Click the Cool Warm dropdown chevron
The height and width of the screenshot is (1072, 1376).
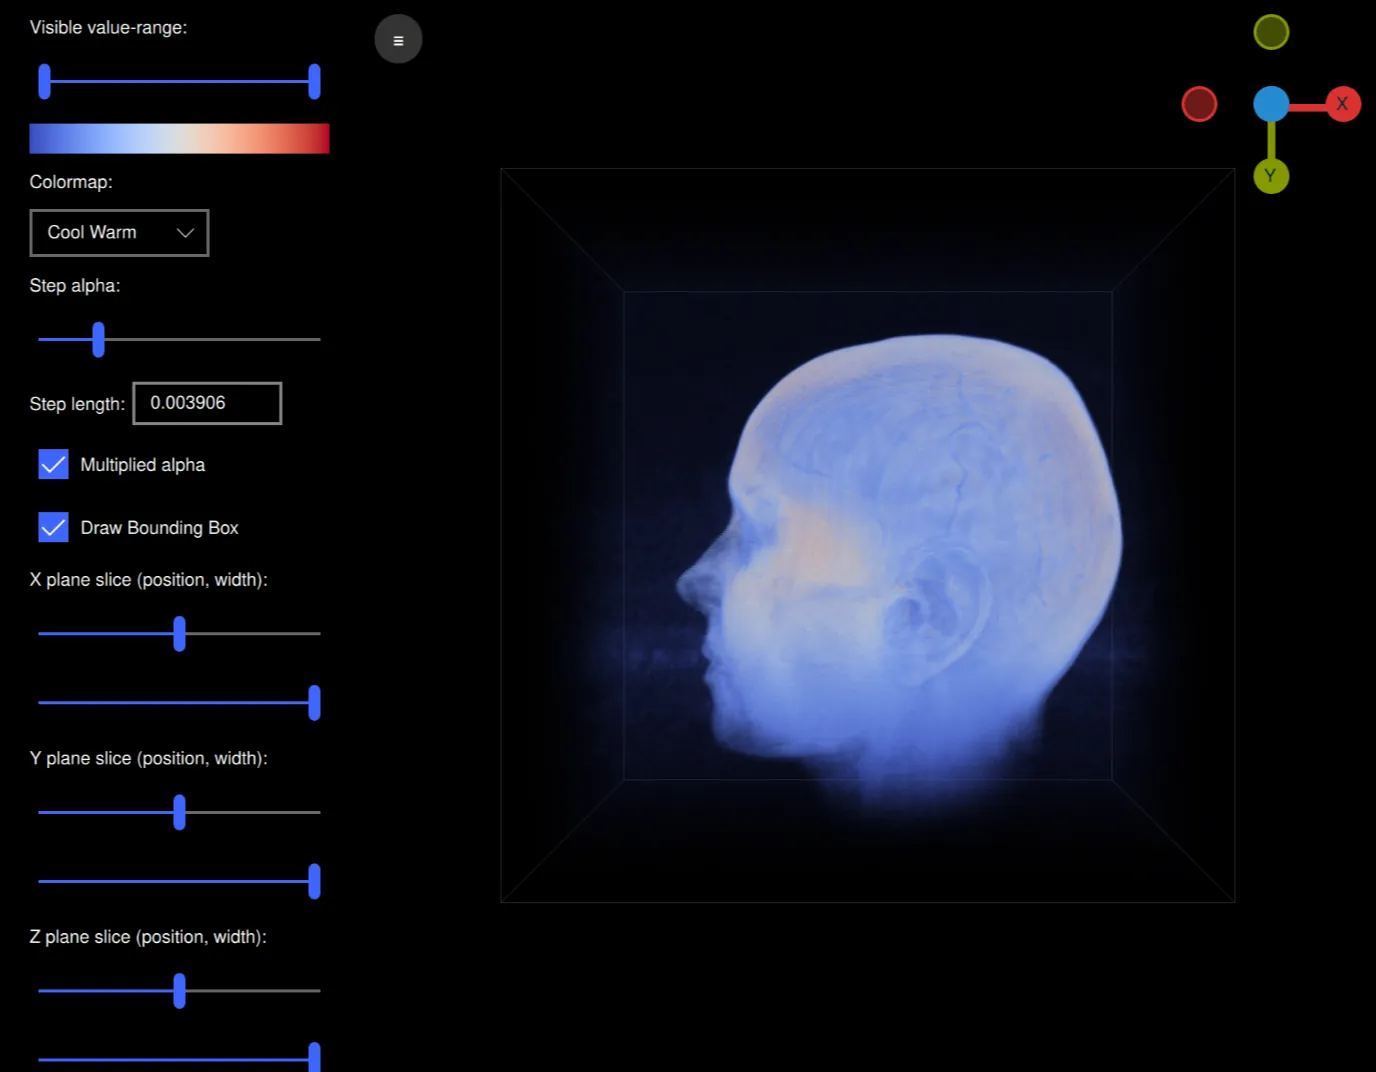point(184,232)
